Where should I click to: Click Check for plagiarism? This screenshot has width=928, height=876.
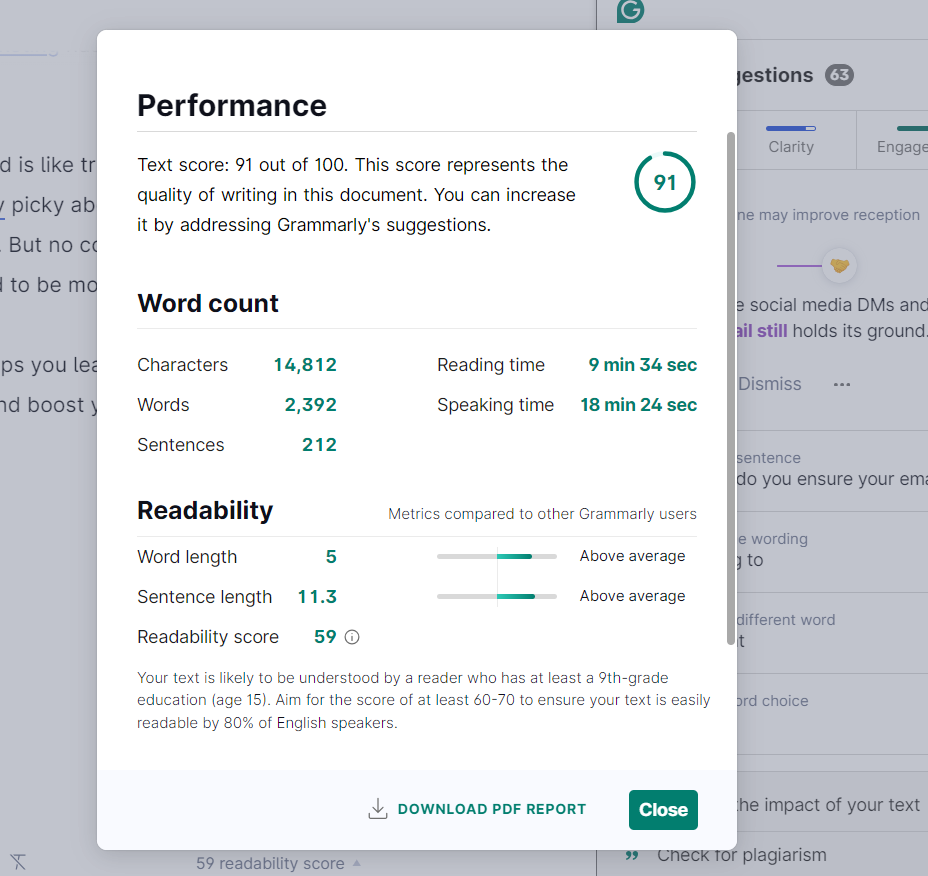coord(741,855)
